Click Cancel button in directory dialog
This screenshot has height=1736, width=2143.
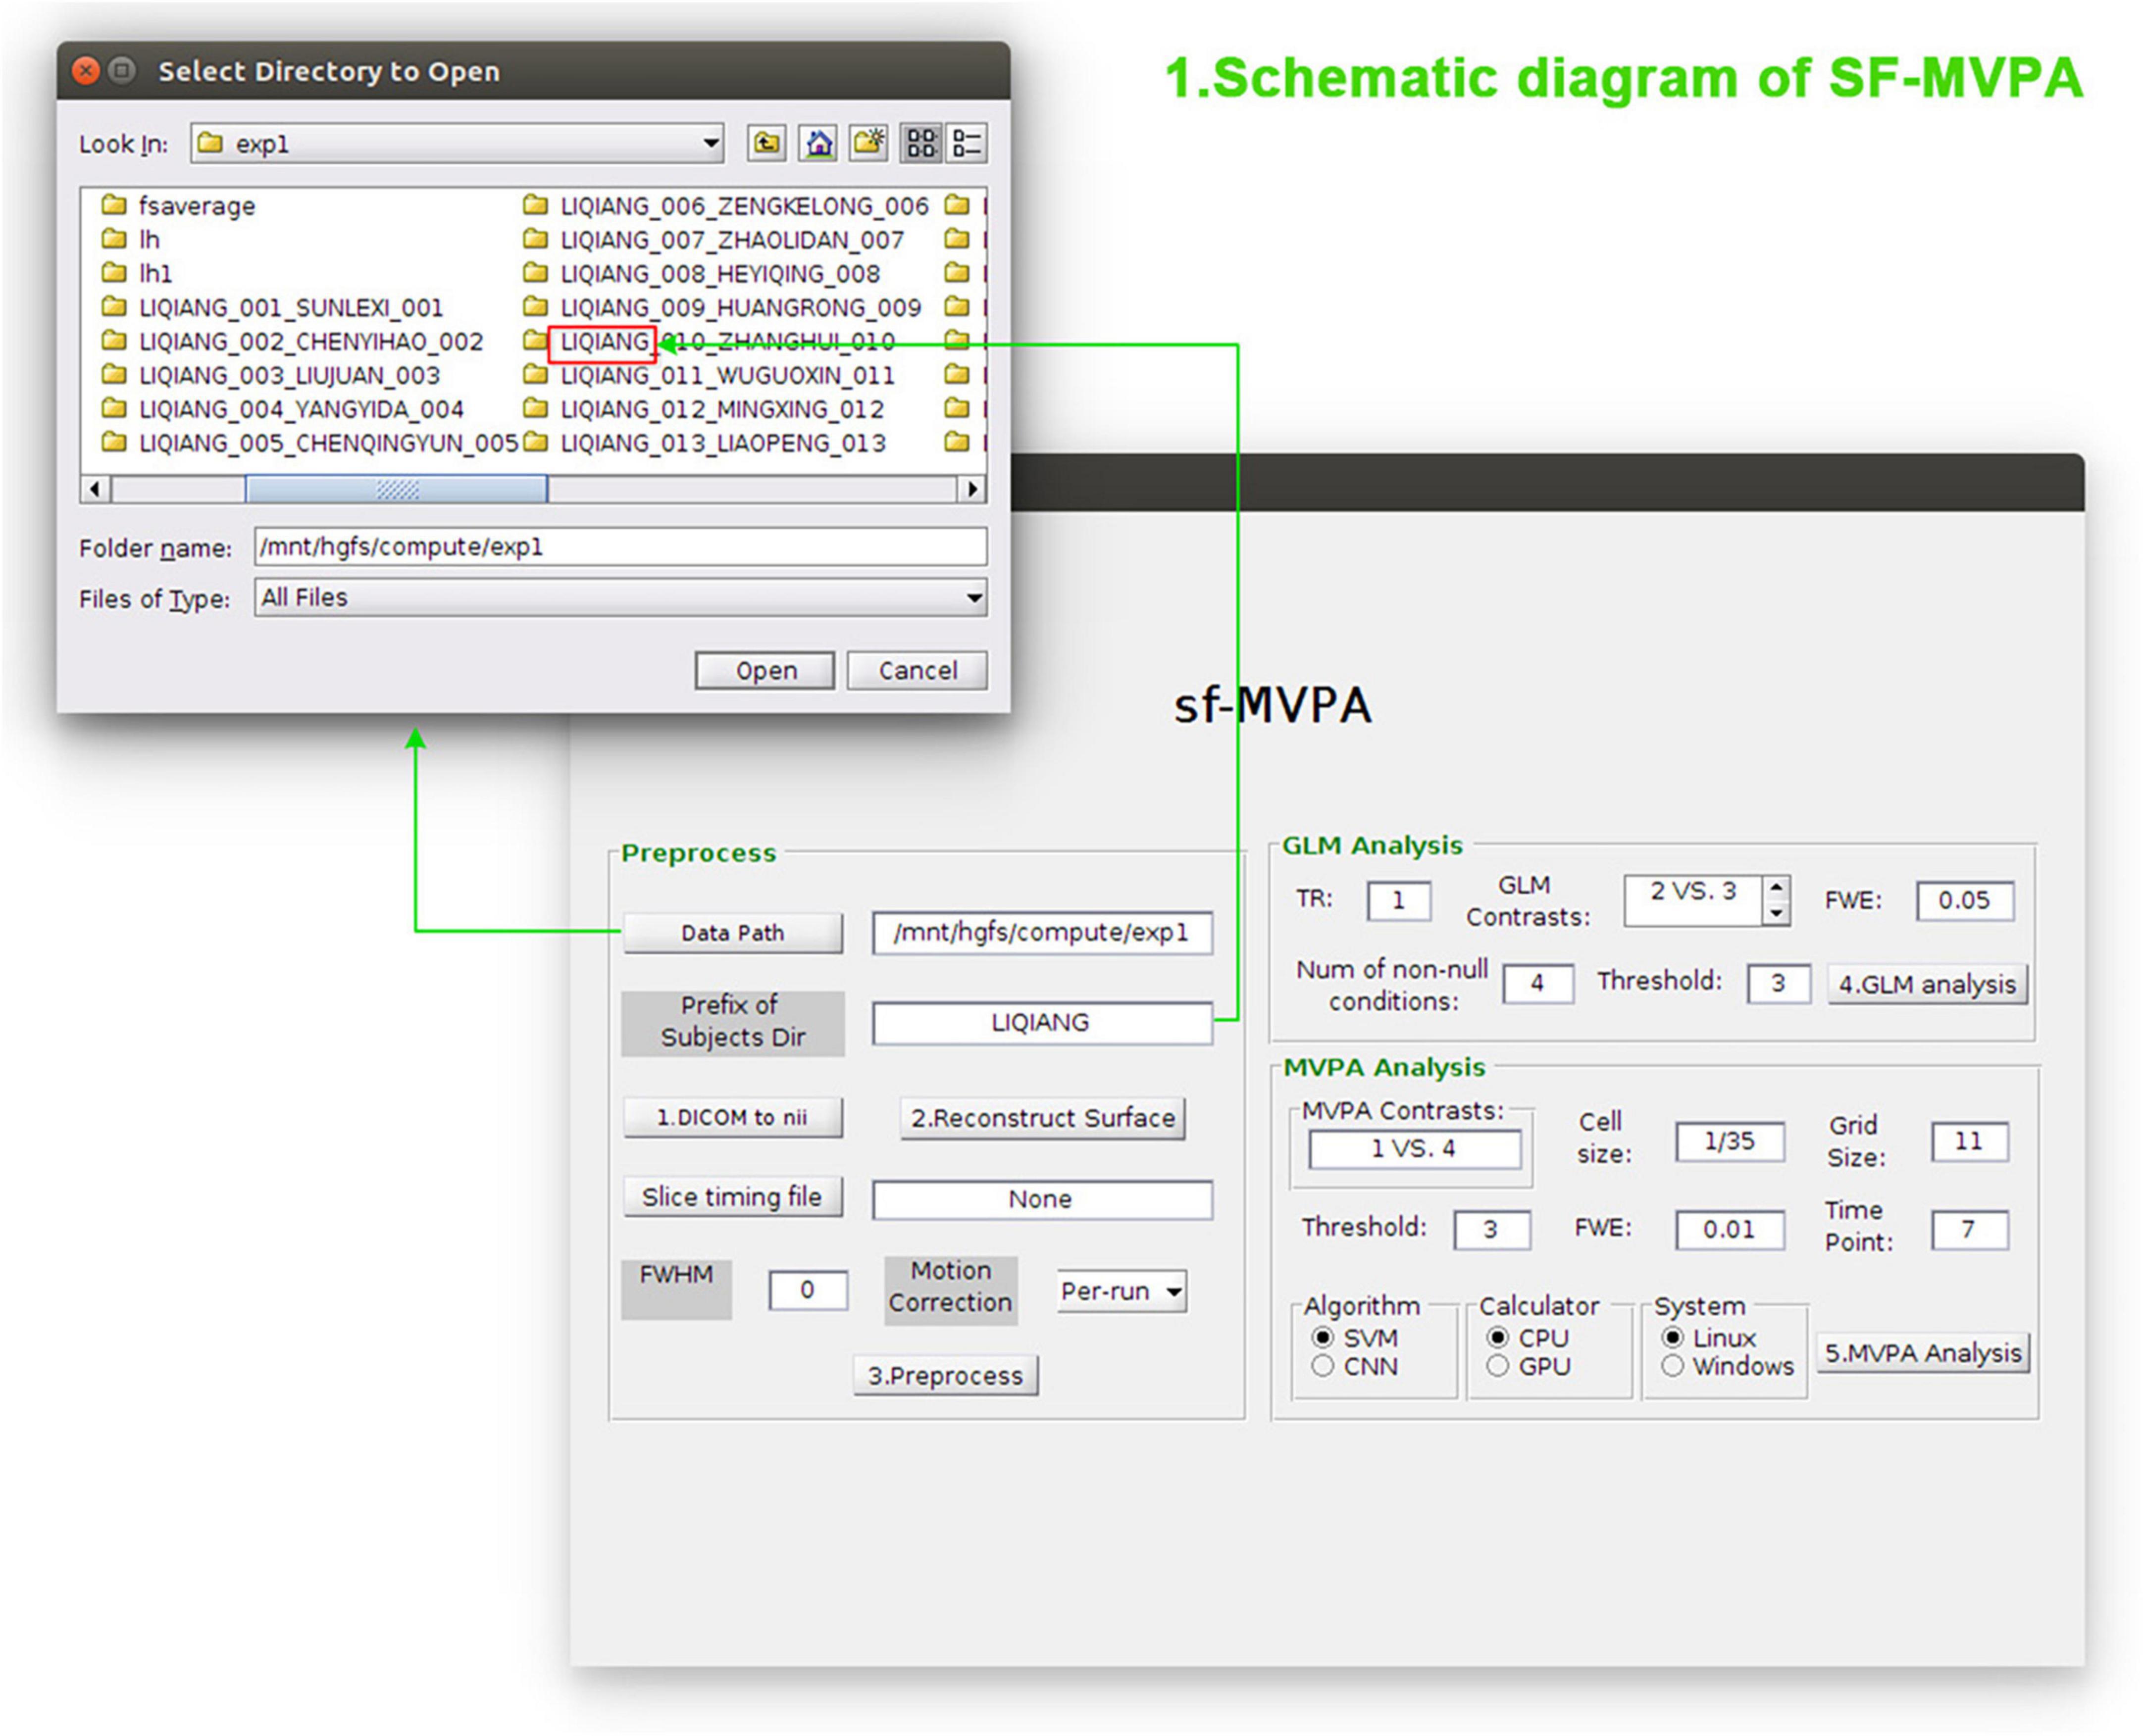(917, 670)
